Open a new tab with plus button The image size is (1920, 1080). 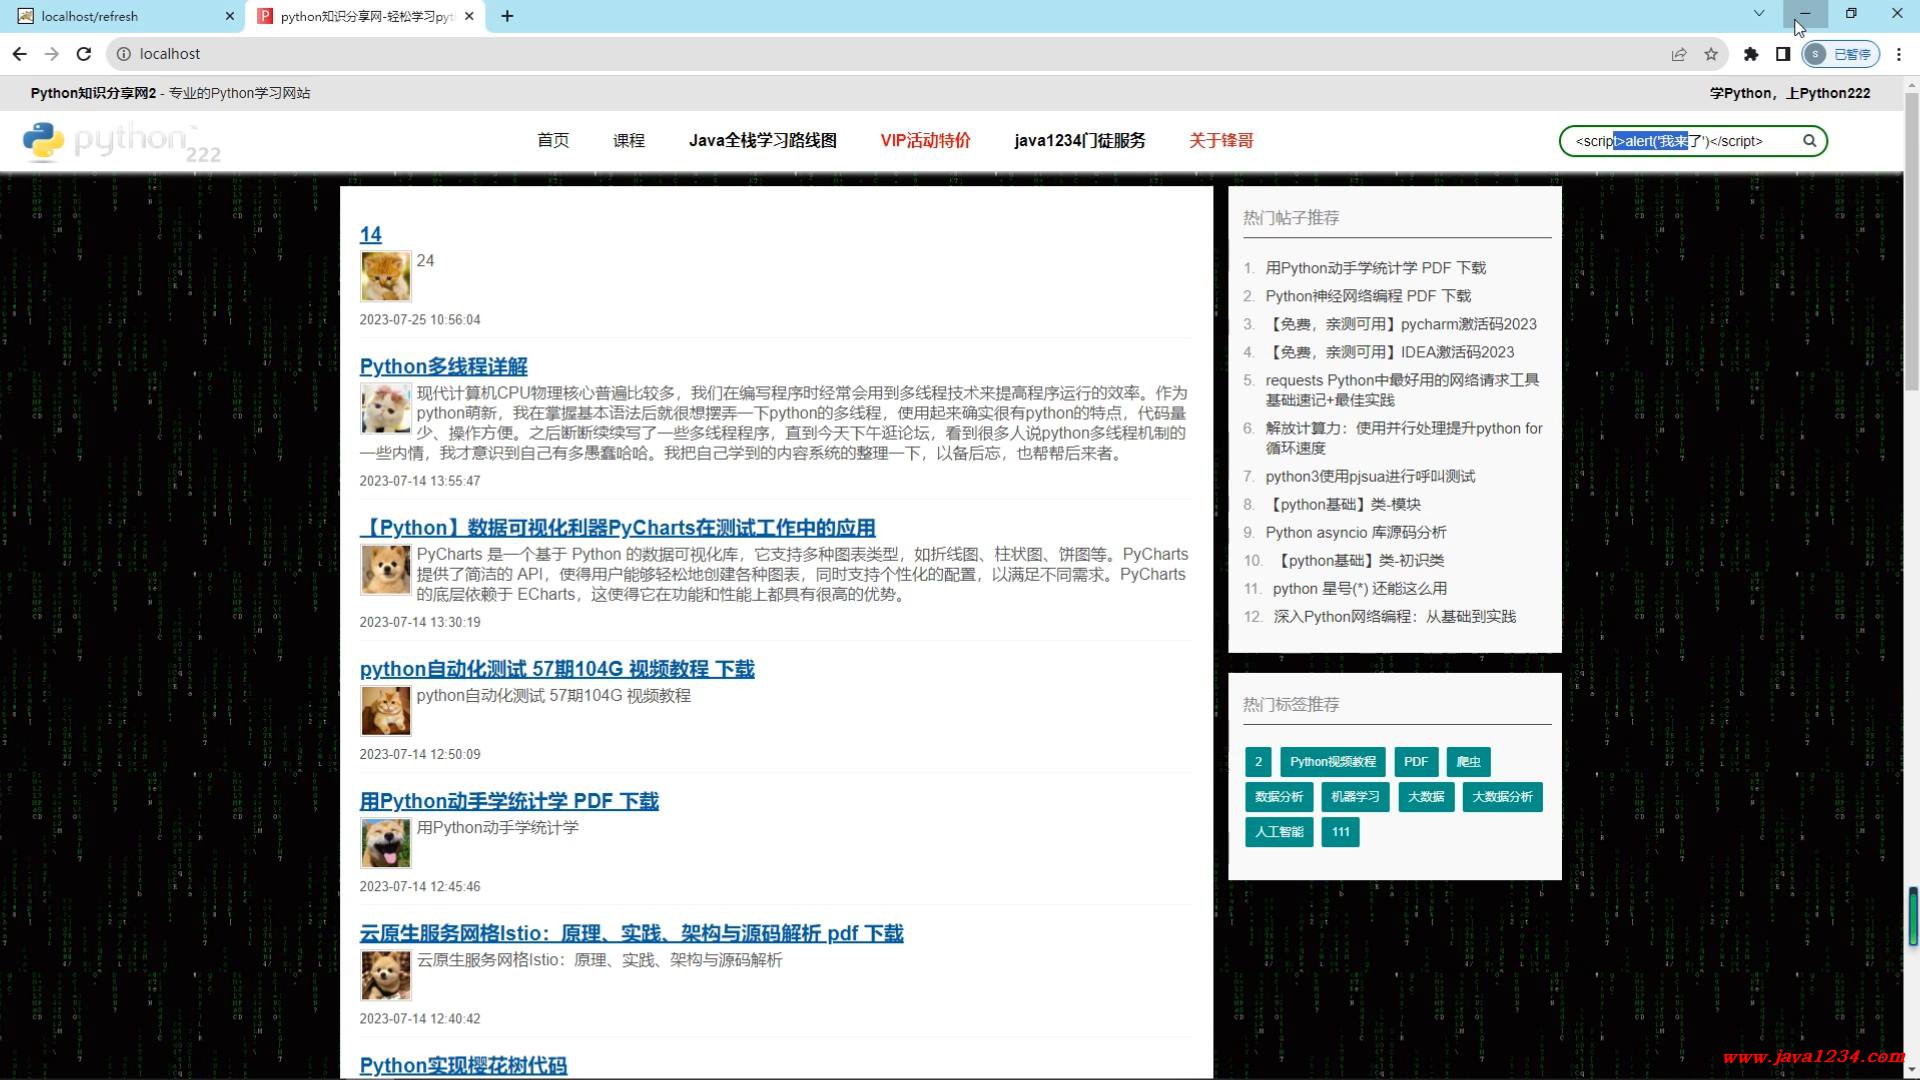coord(507,16)
